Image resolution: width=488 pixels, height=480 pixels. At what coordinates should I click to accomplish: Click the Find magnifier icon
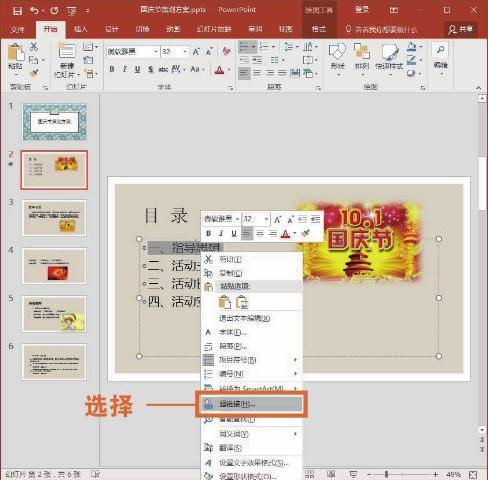pyautogui.click(x=440, y=50)
